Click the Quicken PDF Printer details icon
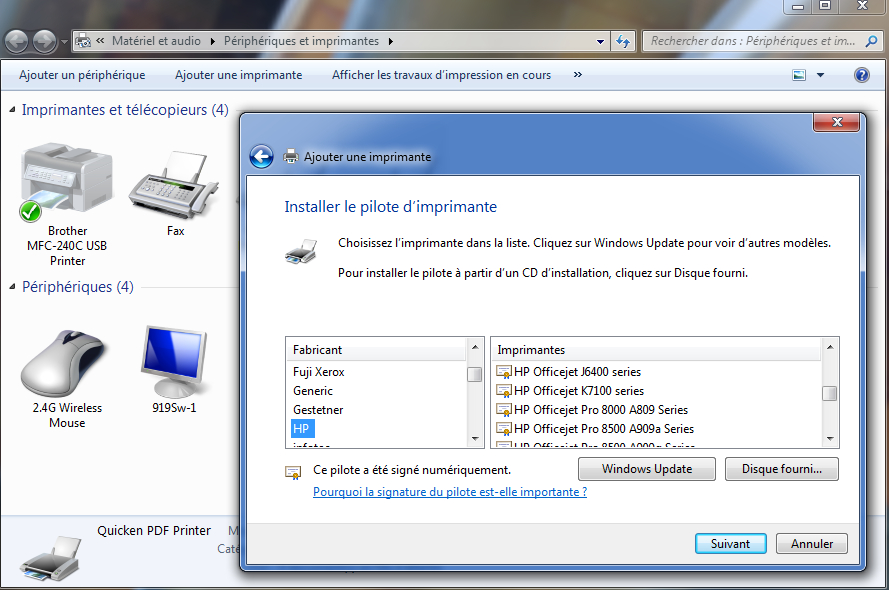The image size is (889, 590). [50, 559]
